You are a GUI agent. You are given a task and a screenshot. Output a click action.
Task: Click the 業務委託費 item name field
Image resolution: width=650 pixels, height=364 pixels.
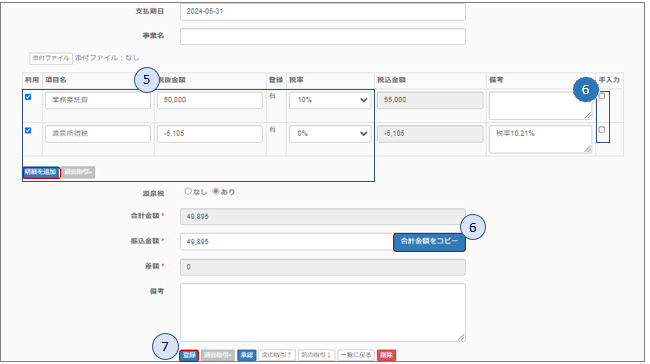pos(98,100)
